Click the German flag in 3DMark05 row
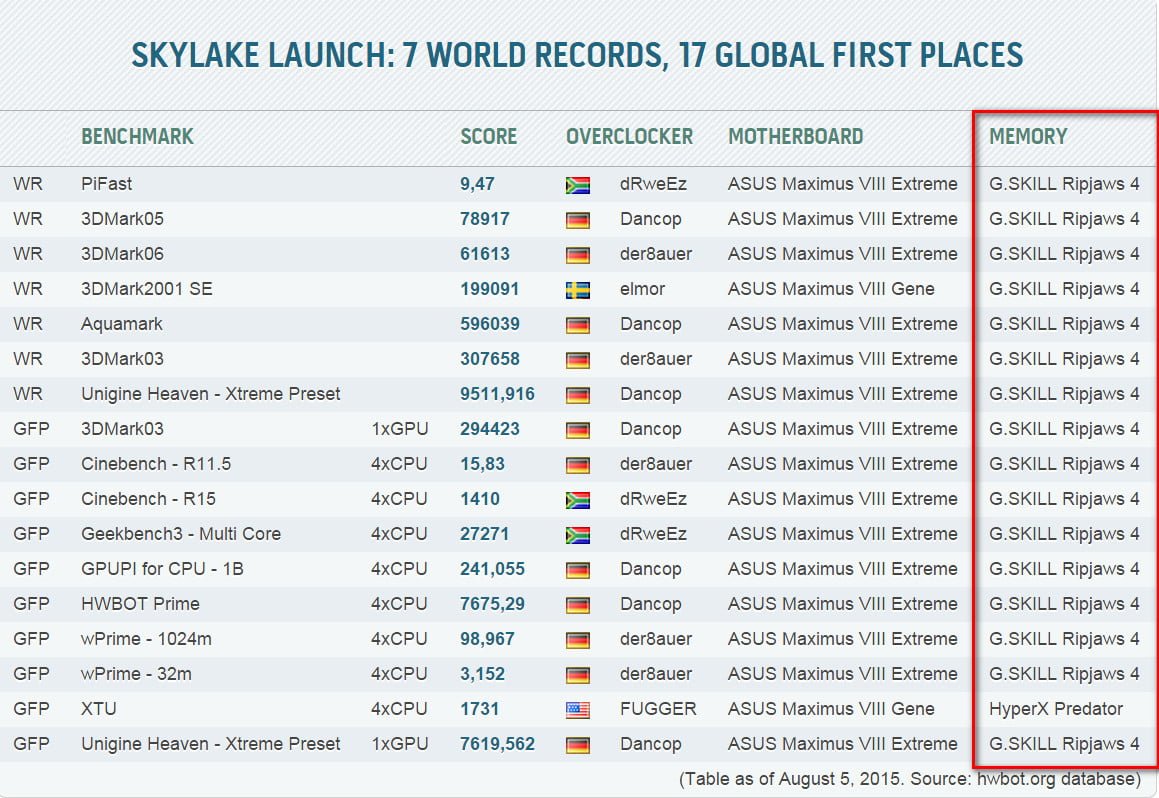Image resolution: width=1159 pixels, height=798 pixels. click(x=577, y=220)
